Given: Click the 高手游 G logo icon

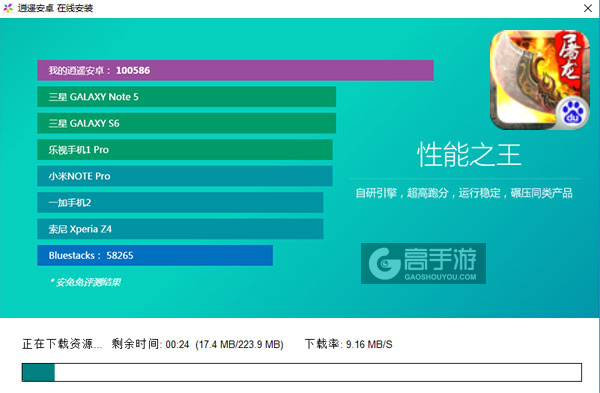Looking at the screenshot, I should (384, 263).
